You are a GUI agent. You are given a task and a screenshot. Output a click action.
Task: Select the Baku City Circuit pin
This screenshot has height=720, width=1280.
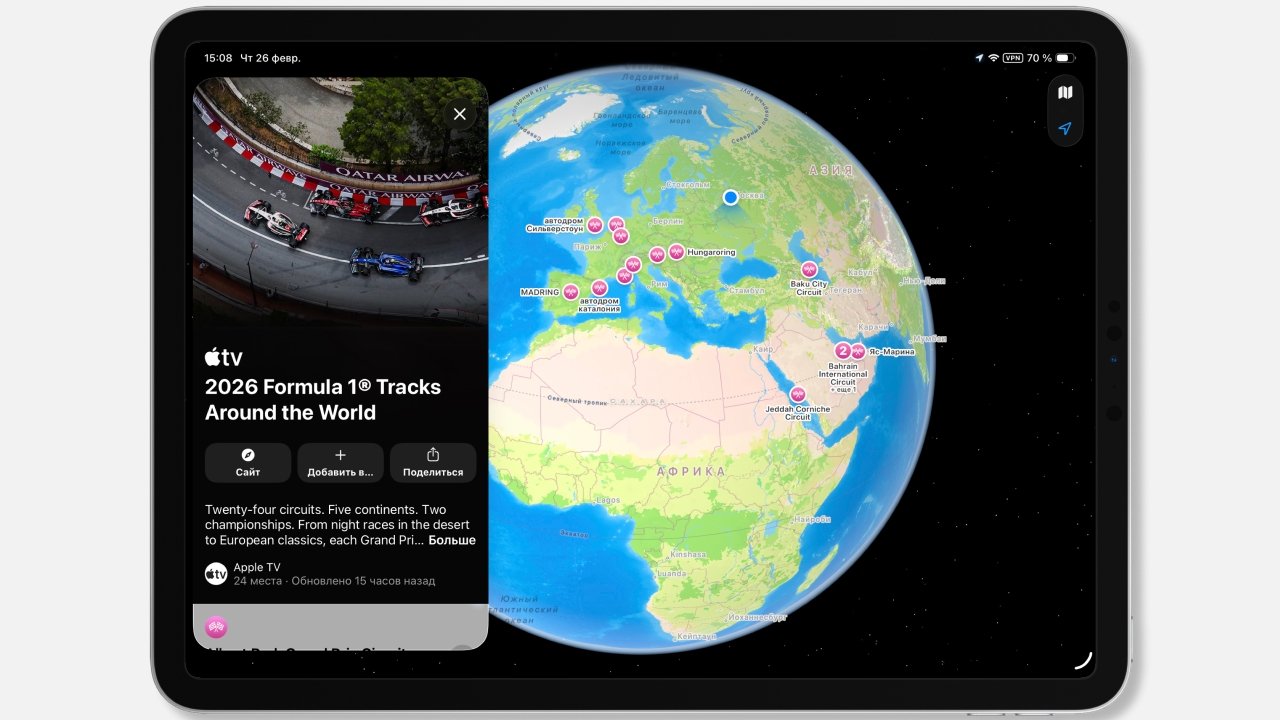[809, 270]
